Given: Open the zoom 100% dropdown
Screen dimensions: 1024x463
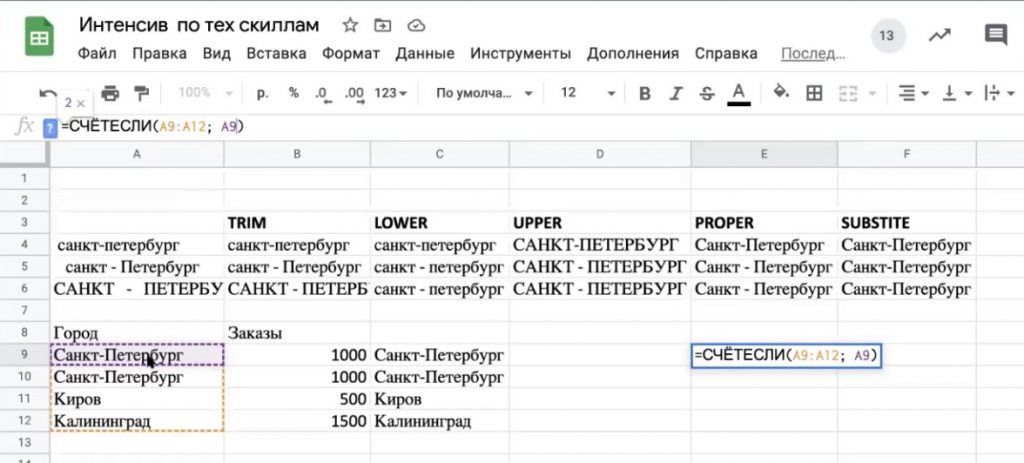Looking at the screenshot, I should coord(206,93).
